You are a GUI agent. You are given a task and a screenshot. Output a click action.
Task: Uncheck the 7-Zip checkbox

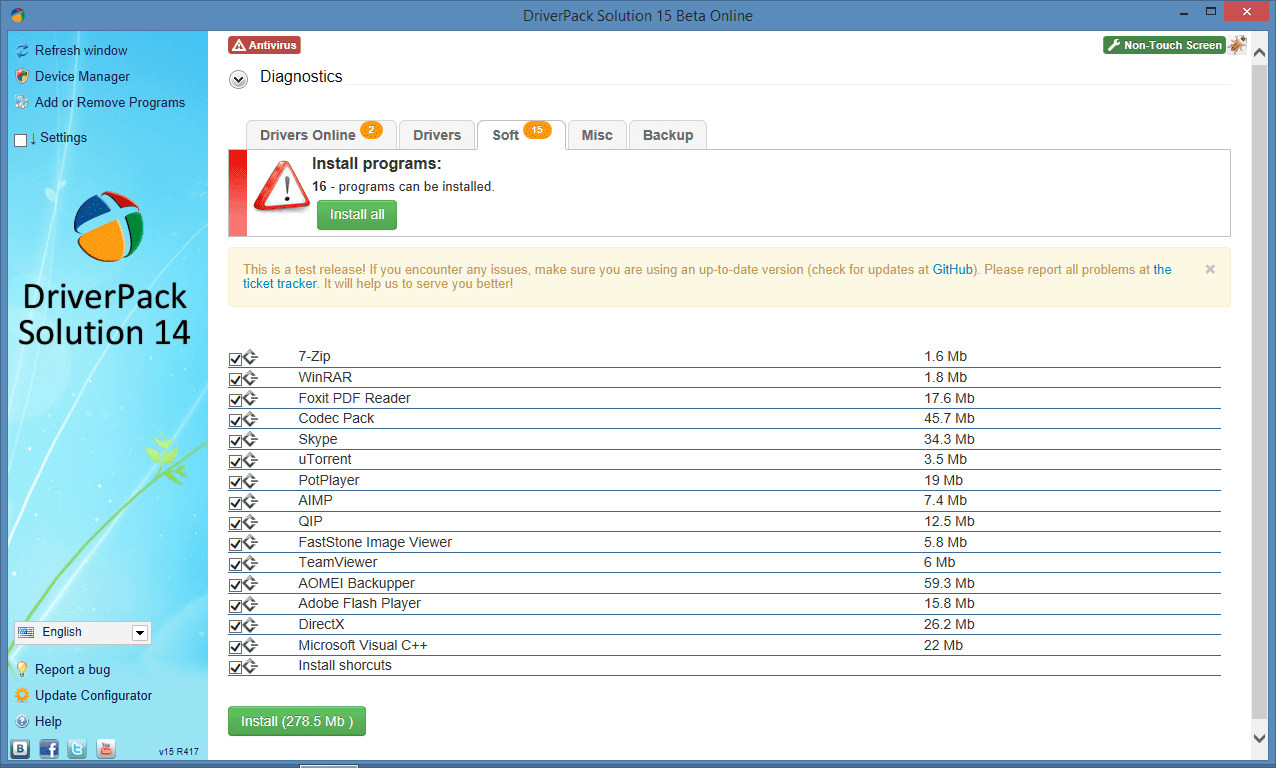[x=236, y=359]
